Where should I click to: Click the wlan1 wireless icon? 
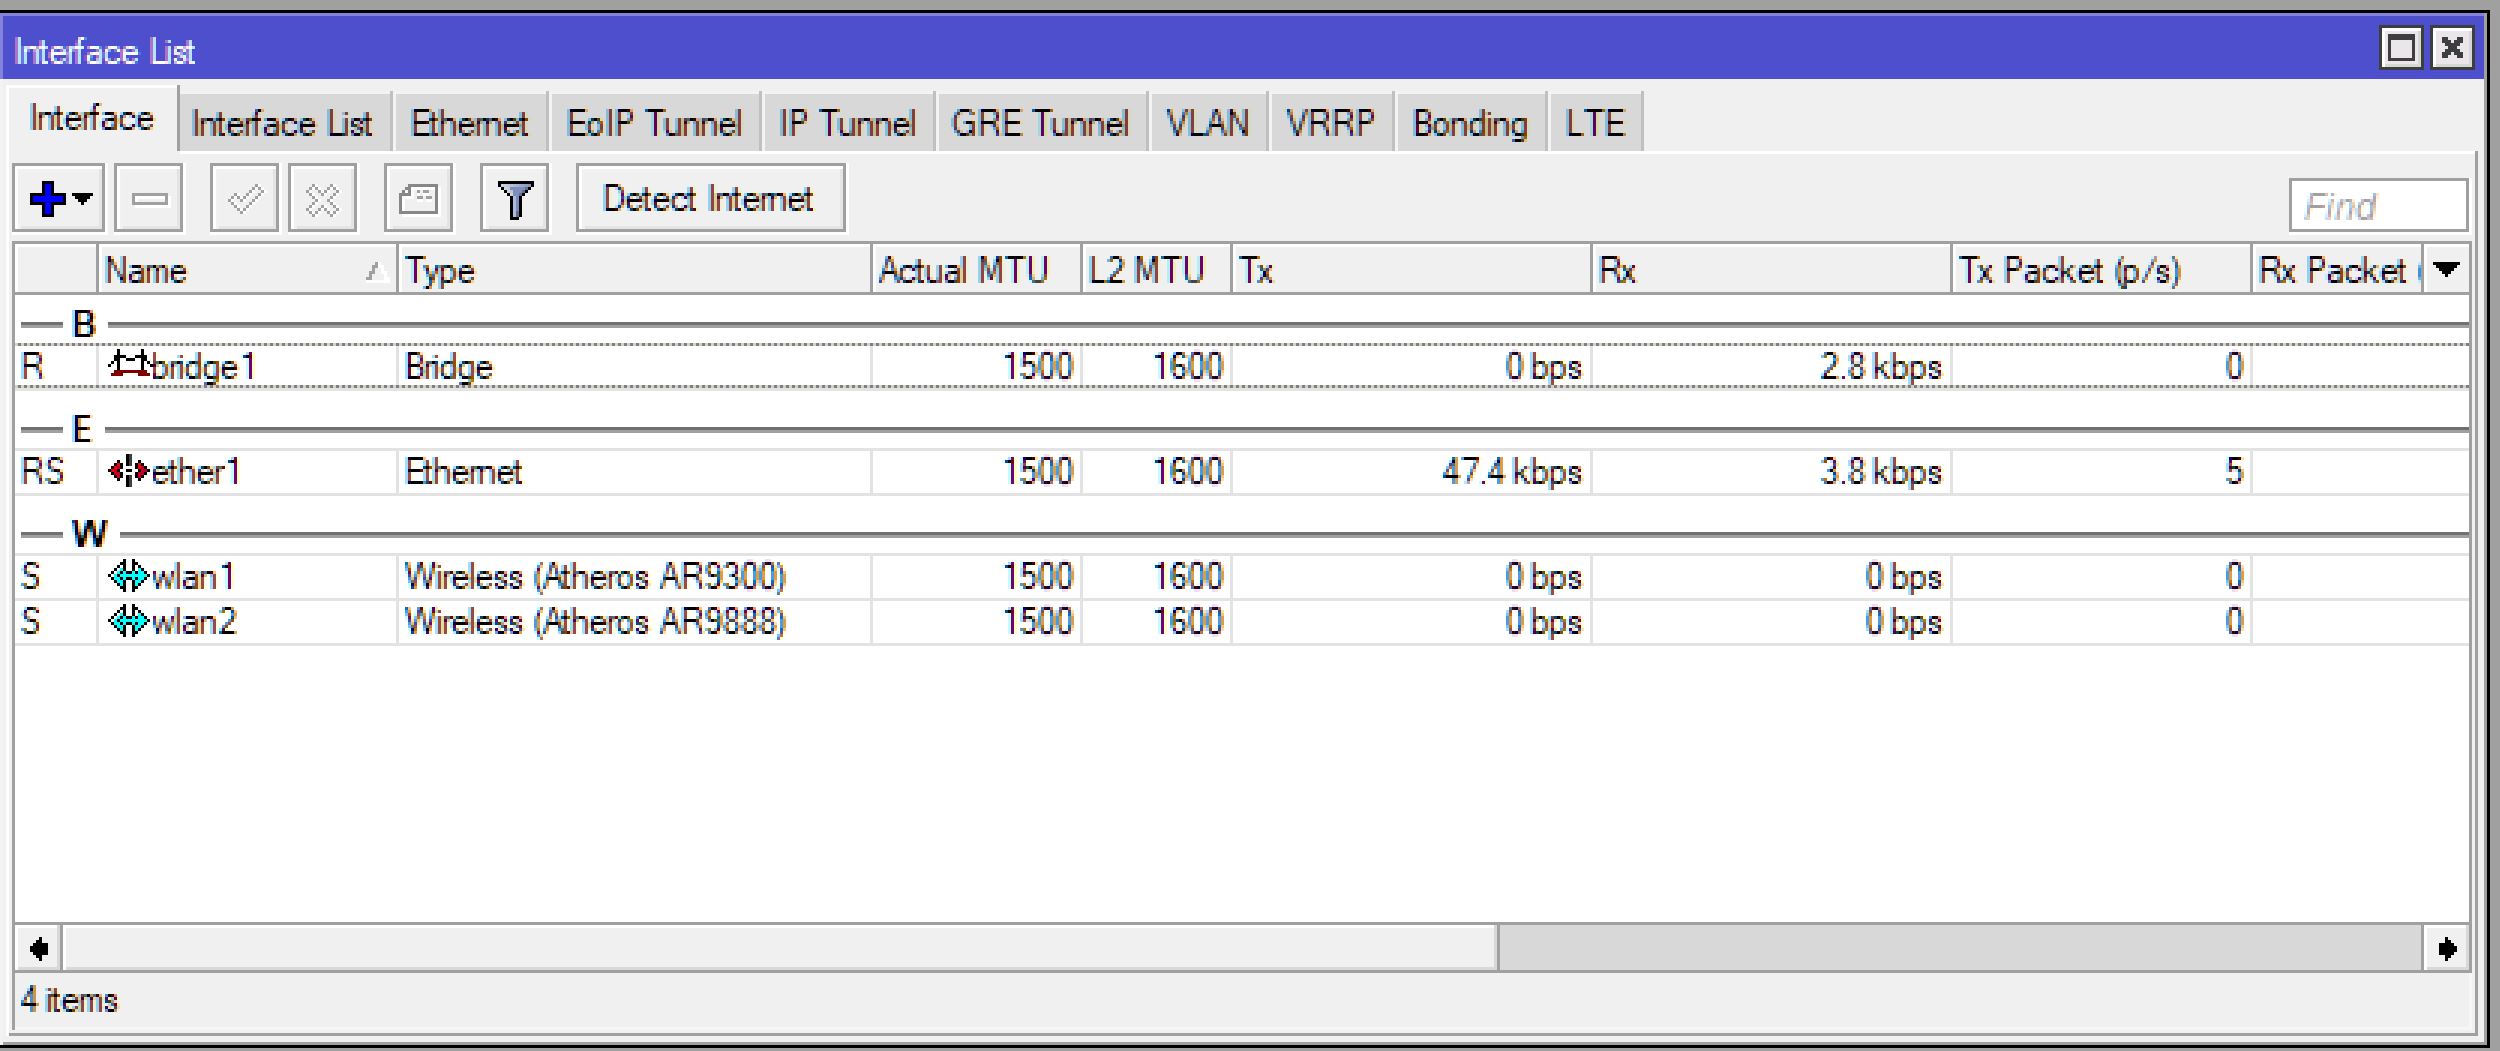click(129, 575)
